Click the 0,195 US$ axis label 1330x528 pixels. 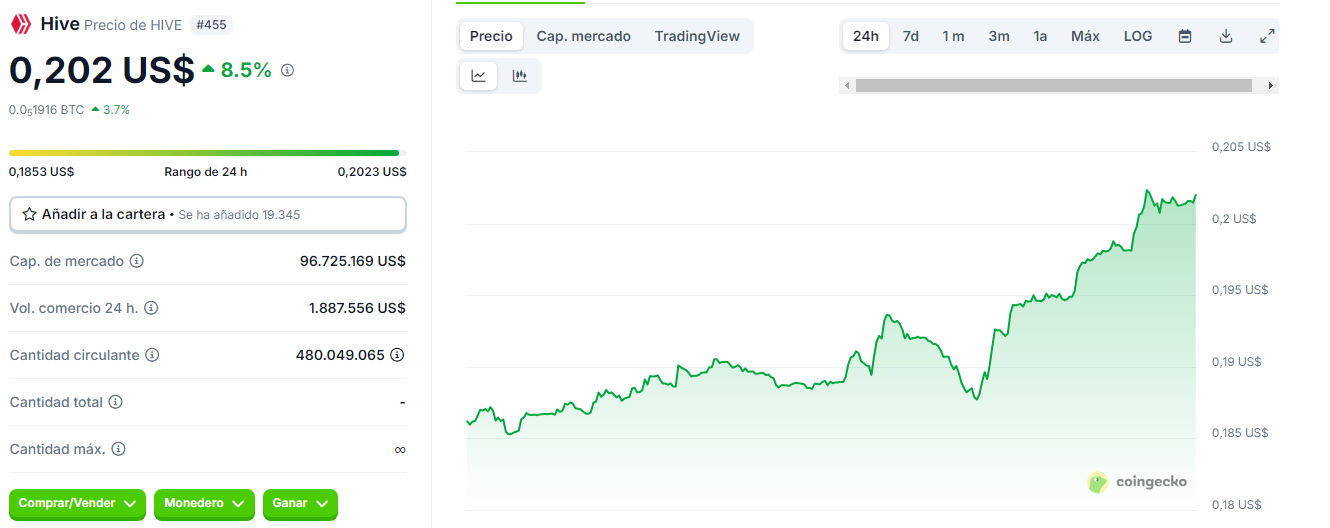pyautogui.click(x=1240, y=290)
